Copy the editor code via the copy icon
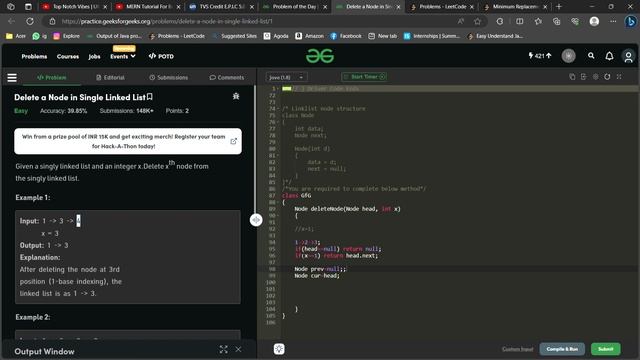Screen dimensions: 640x360 point(572,77)
